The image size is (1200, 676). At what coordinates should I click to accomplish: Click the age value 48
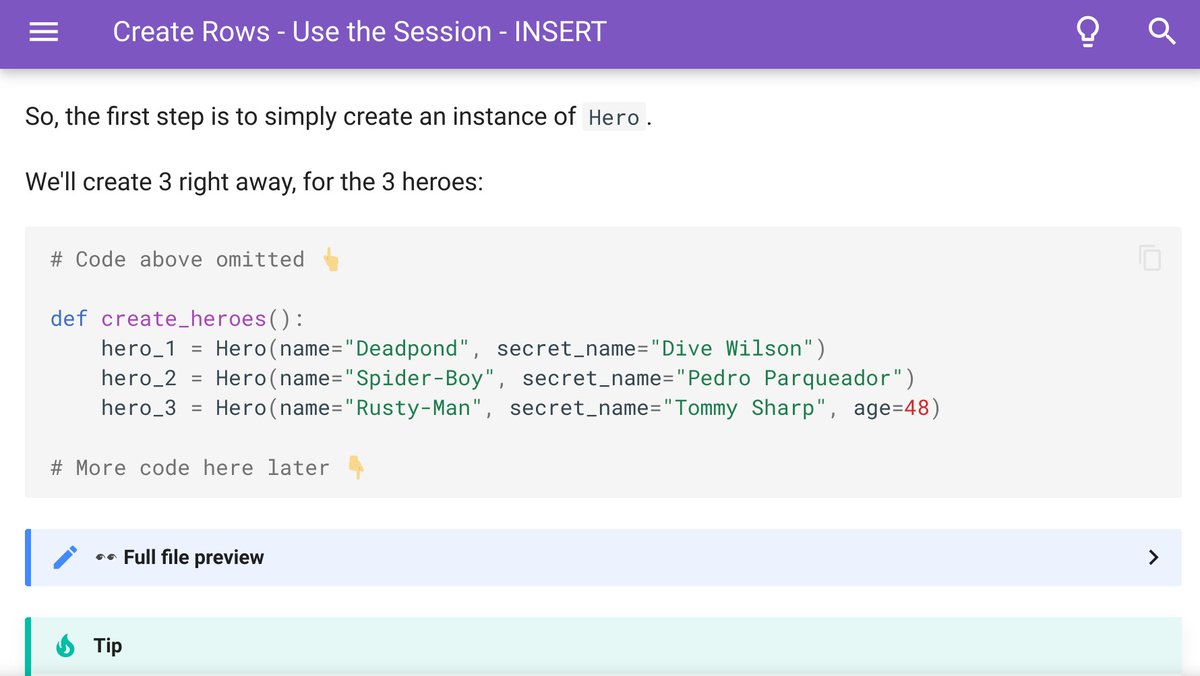[916, 408]
